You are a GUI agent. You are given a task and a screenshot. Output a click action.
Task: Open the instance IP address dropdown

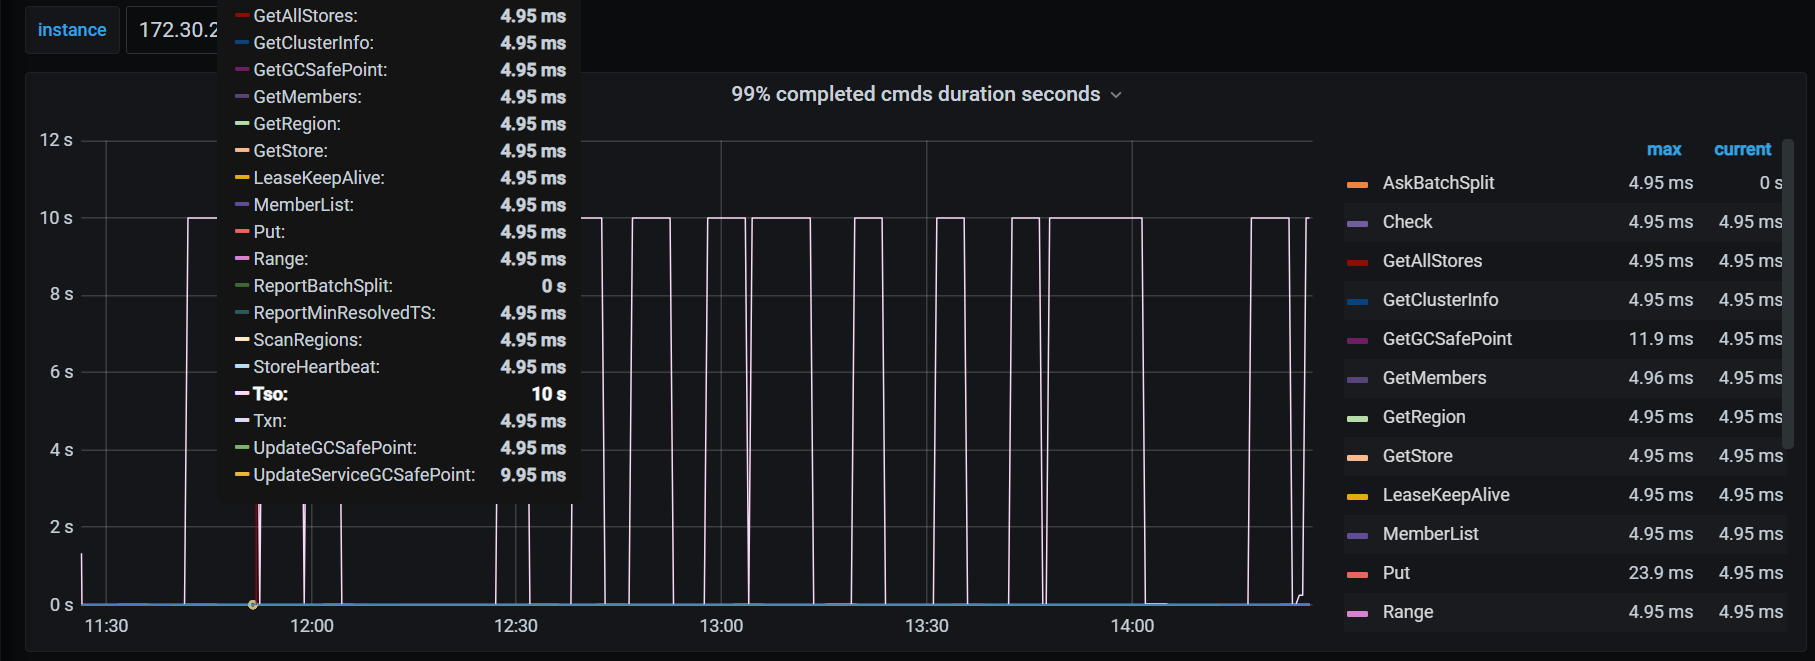[x=176, y=30]
